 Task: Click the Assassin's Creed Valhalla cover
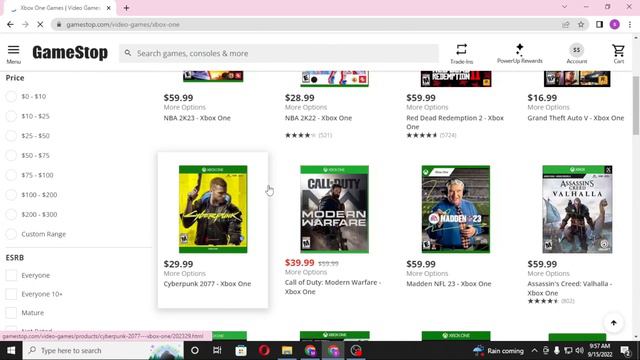tap(577, 209)
